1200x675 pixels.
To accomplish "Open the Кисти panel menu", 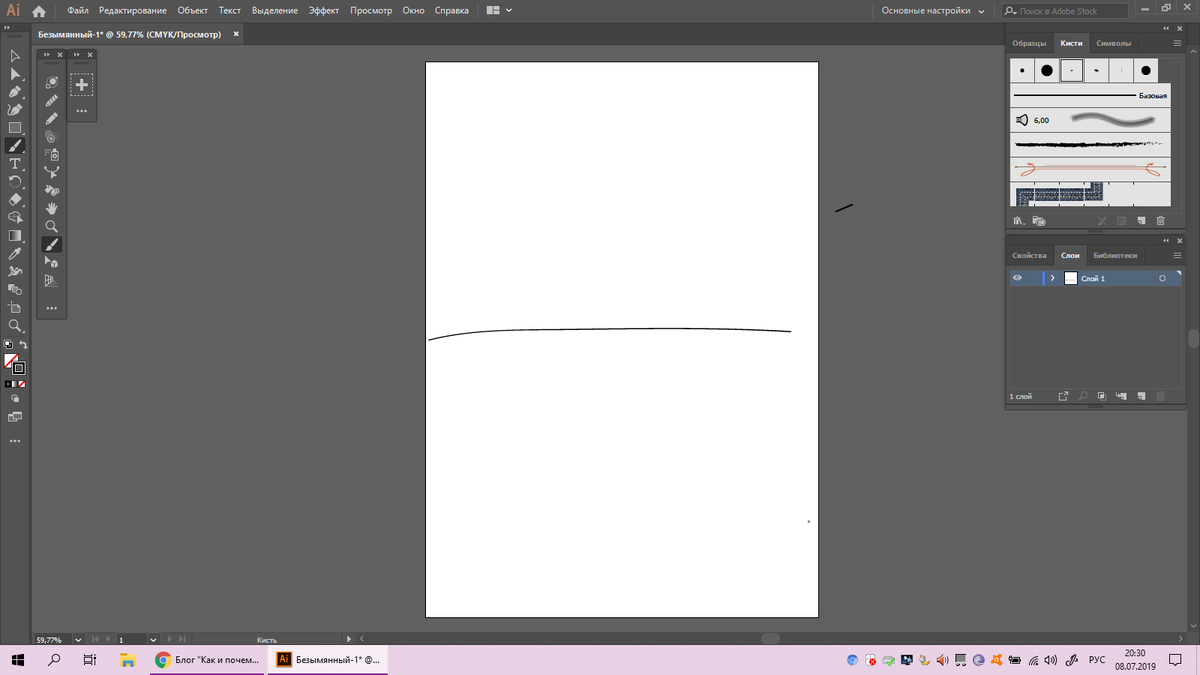I will coord(1177,43).
